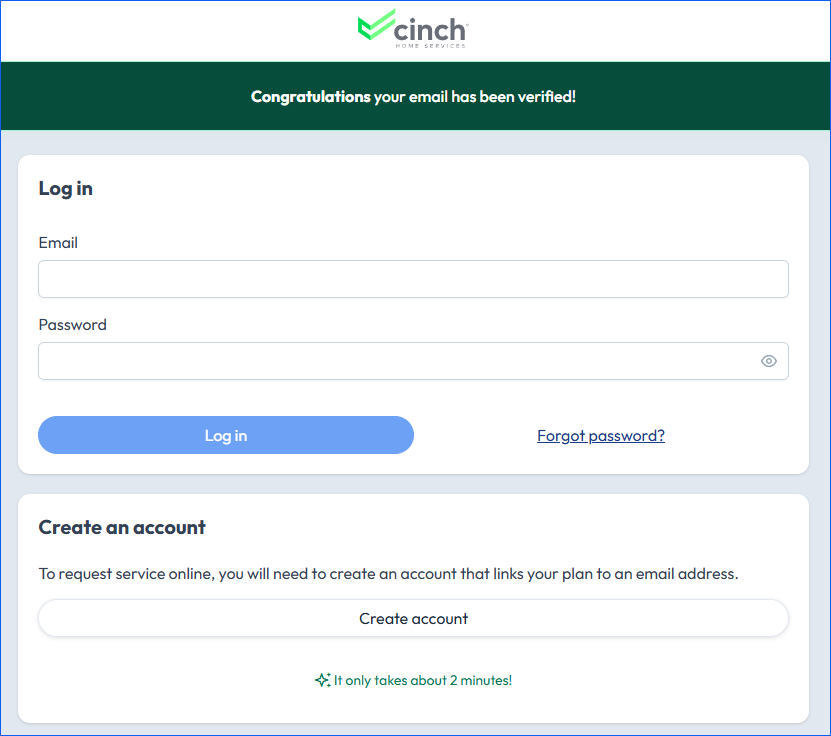Click the blue Log in button
Screen dimensions: 831x736
point(226,435)
